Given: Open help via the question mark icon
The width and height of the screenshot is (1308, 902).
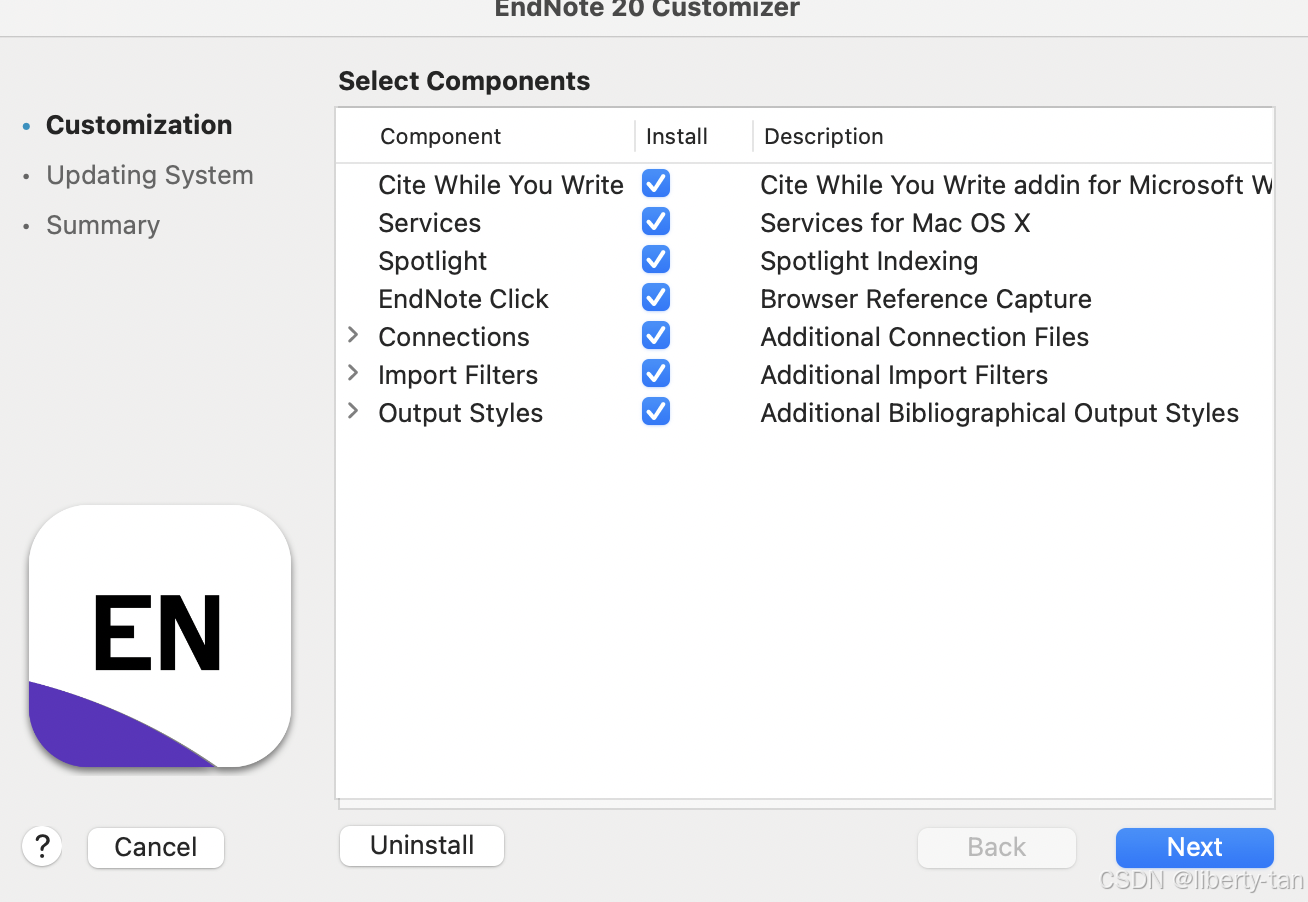Looking at the screenshot, I should click(x=41, y=846).
